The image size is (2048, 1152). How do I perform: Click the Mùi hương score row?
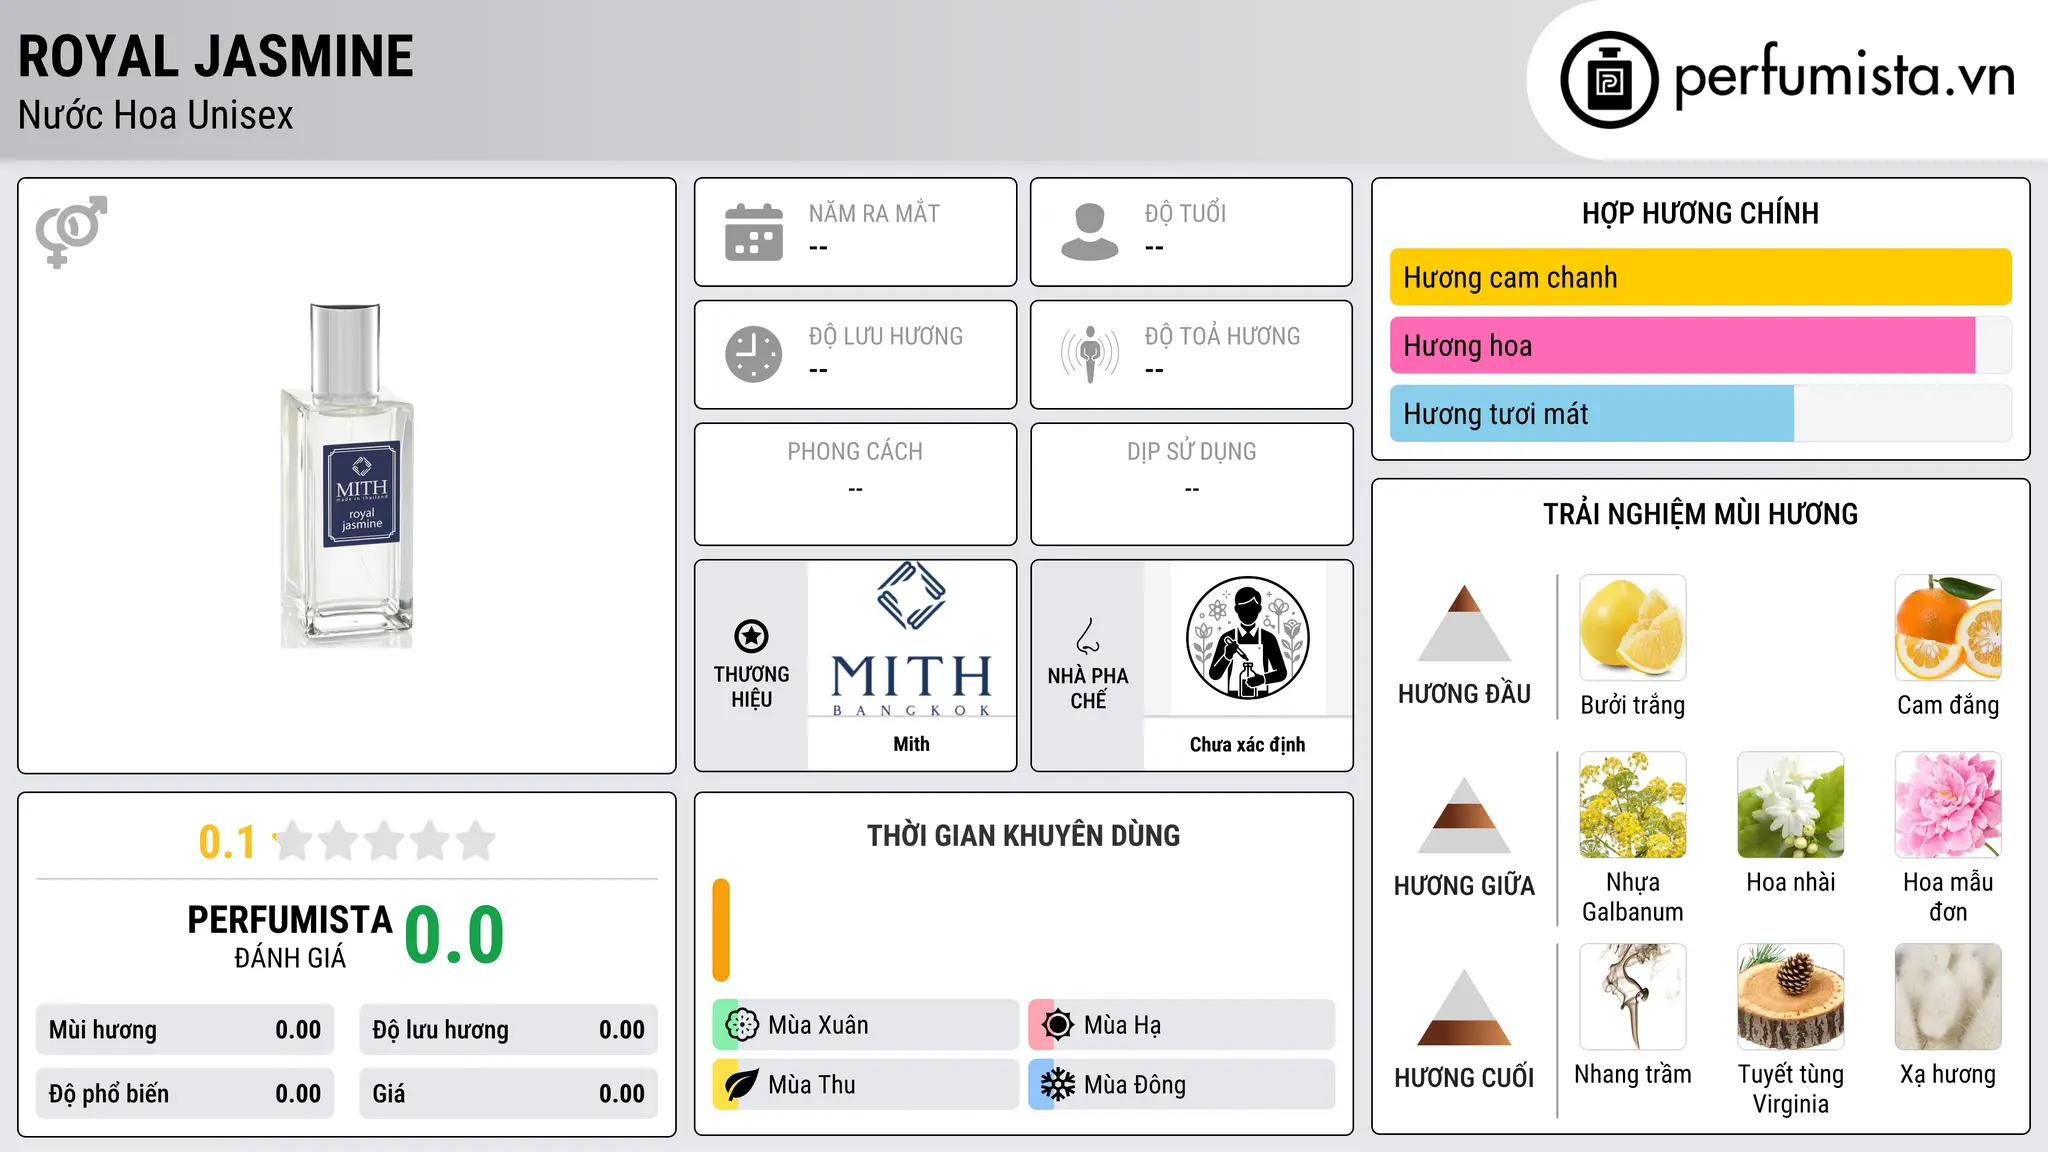(185, 1030)
